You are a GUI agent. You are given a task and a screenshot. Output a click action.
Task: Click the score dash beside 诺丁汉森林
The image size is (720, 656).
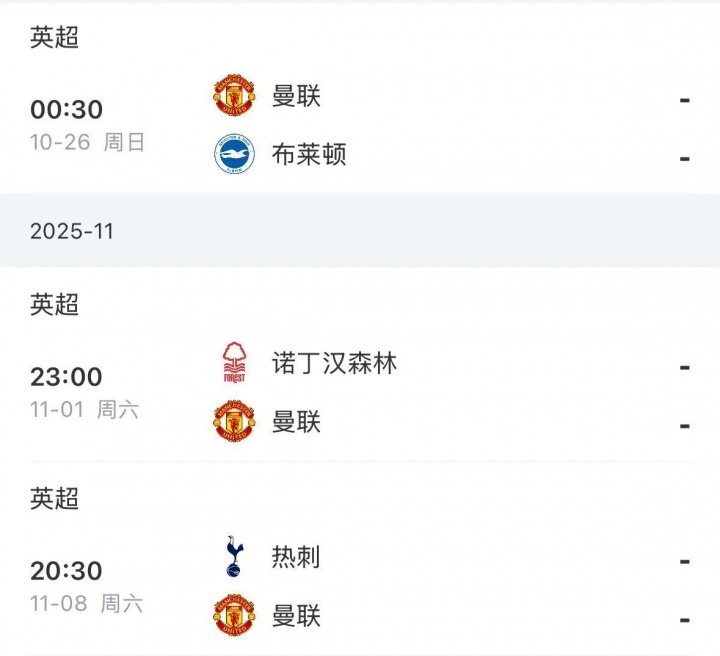685,367
